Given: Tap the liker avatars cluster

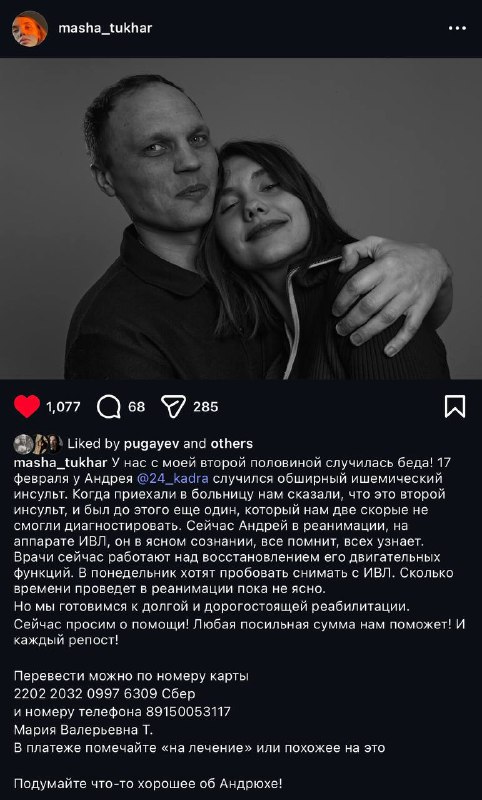Looking at the screenshot, I should point(38,444).
